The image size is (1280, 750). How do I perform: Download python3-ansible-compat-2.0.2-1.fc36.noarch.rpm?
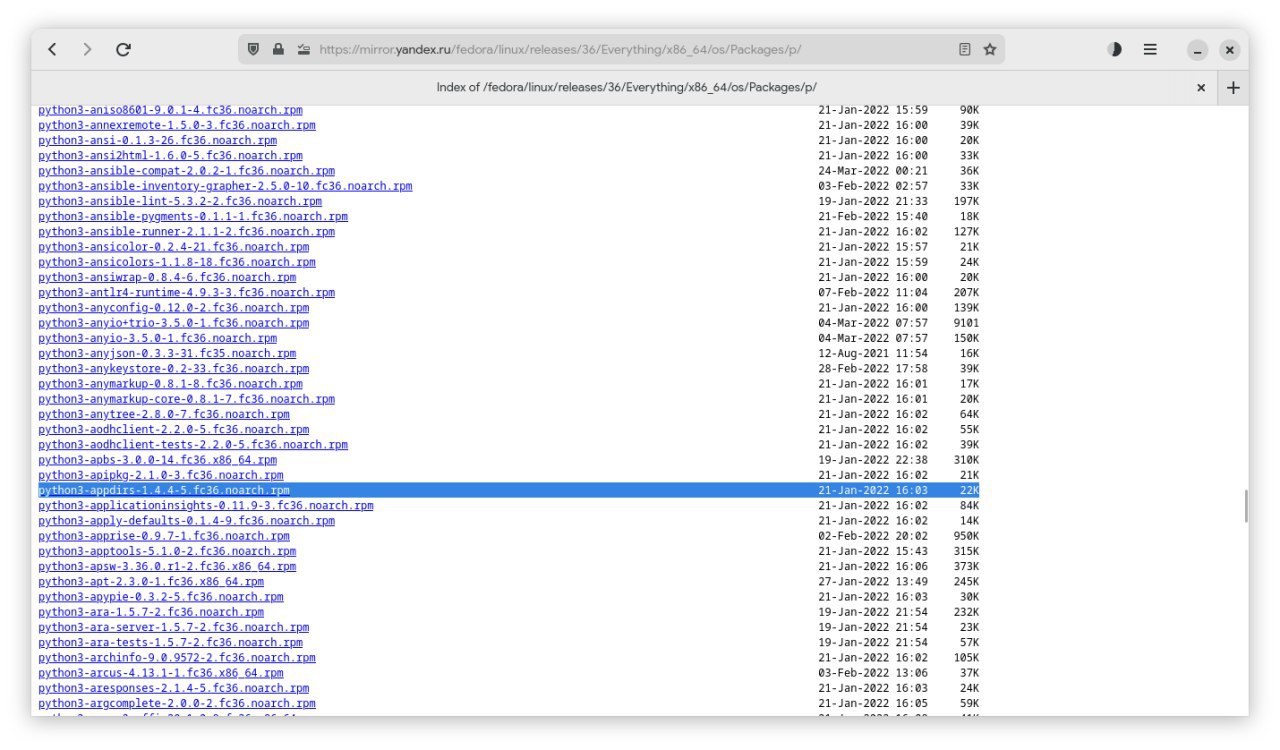[x=186, y=171]
